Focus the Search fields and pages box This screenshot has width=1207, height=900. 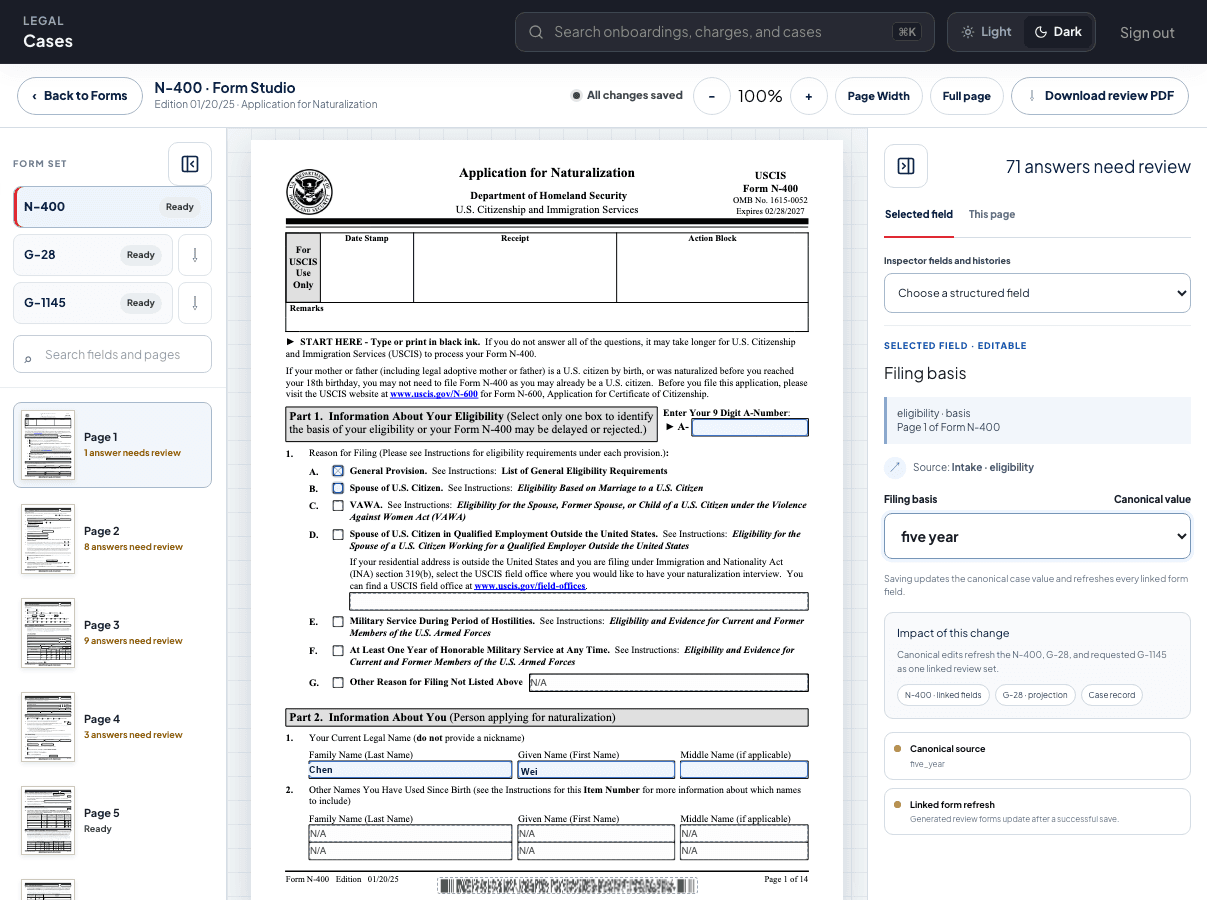tap(112, 354)
